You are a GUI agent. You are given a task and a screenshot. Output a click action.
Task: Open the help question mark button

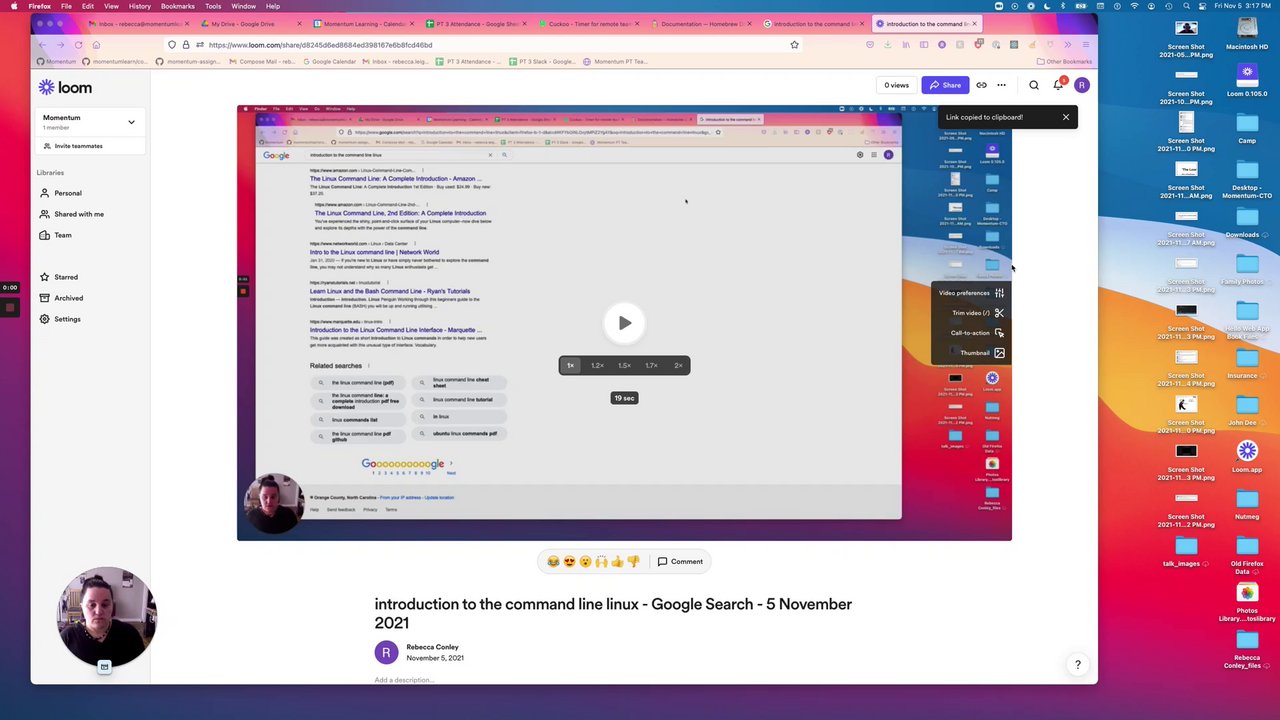(x=1077, y=664)
